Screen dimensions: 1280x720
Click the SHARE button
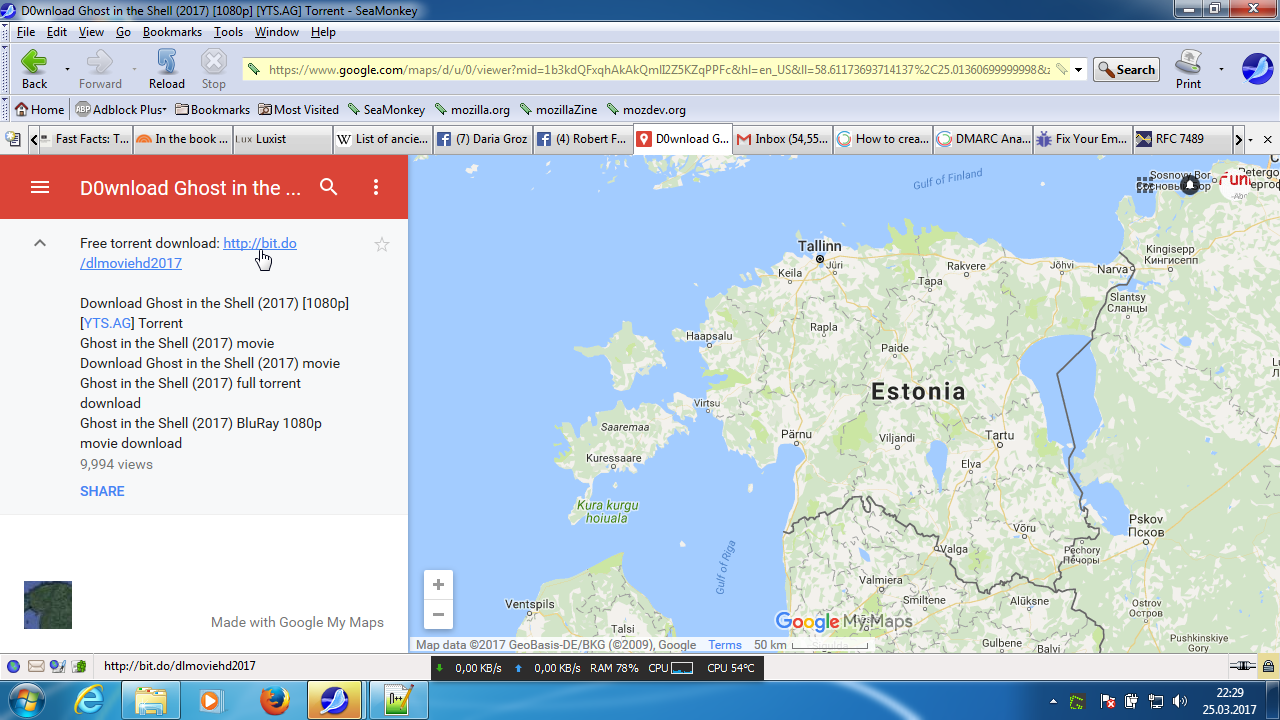pyautogui.click(x=102, y=491)
